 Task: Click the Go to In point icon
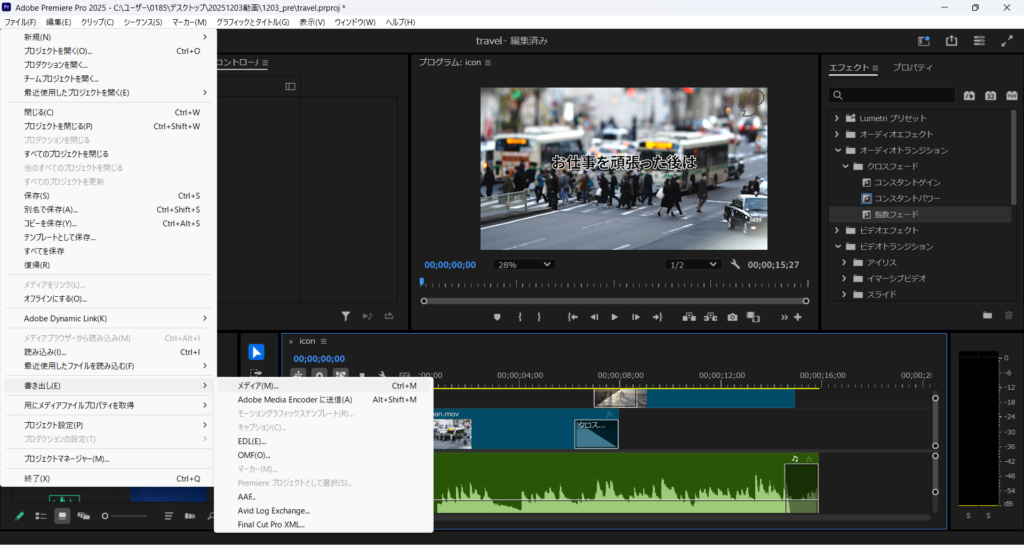click(x=572, y=317)
